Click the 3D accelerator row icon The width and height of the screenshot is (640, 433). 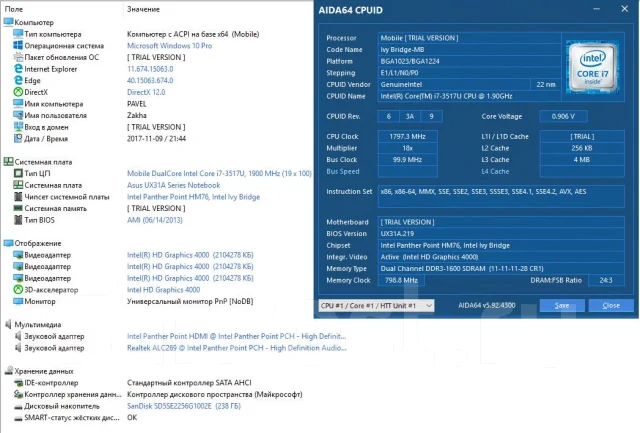tap(18, 289)
